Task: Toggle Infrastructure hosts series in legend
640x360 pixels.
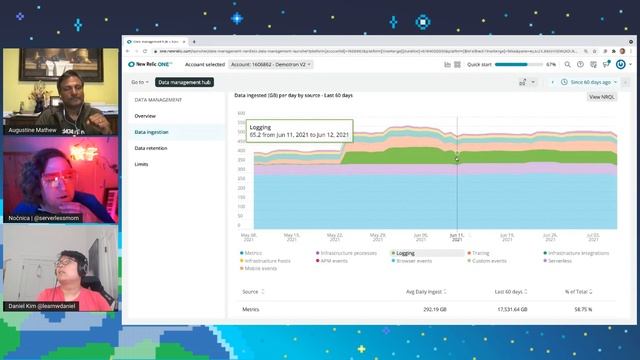Action: pos(265,261)
